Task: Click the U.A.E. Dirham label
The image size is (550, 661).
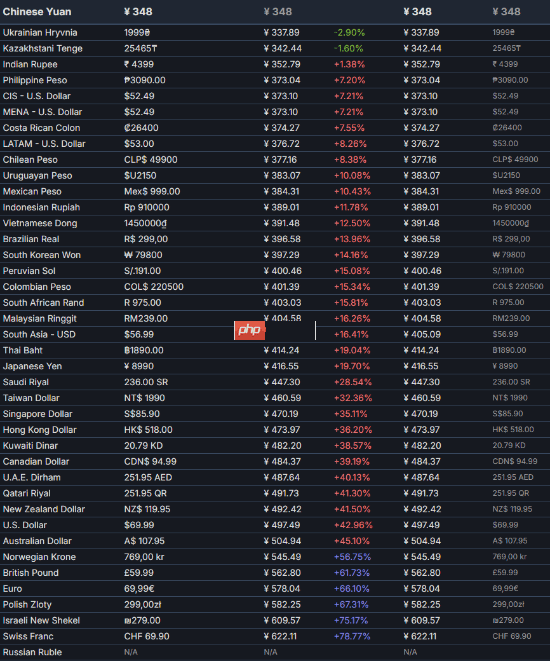Action: [x=32, y=477]
